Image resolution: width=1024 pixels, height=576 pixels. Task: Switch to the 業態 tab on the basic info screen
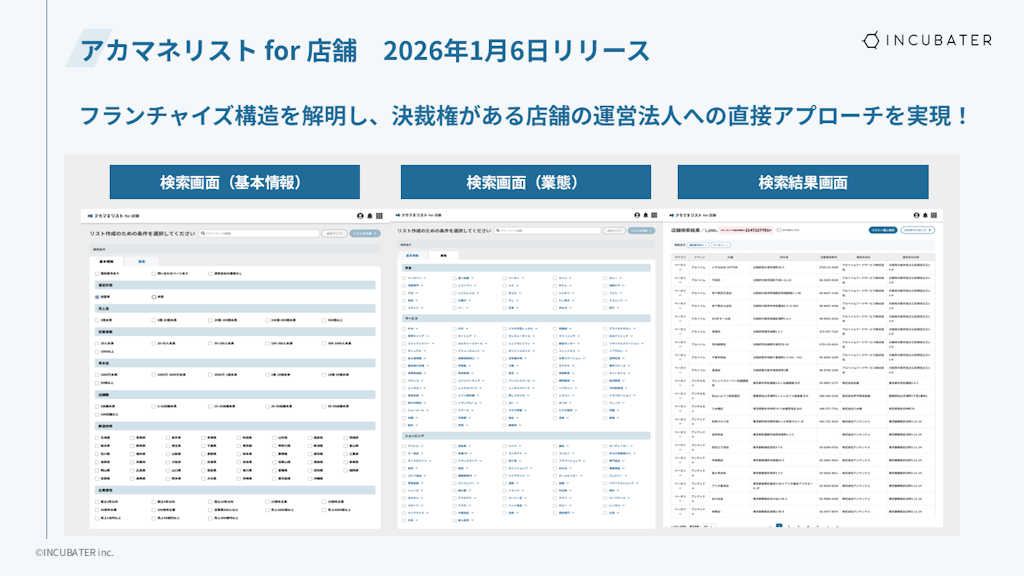point(141,262)
